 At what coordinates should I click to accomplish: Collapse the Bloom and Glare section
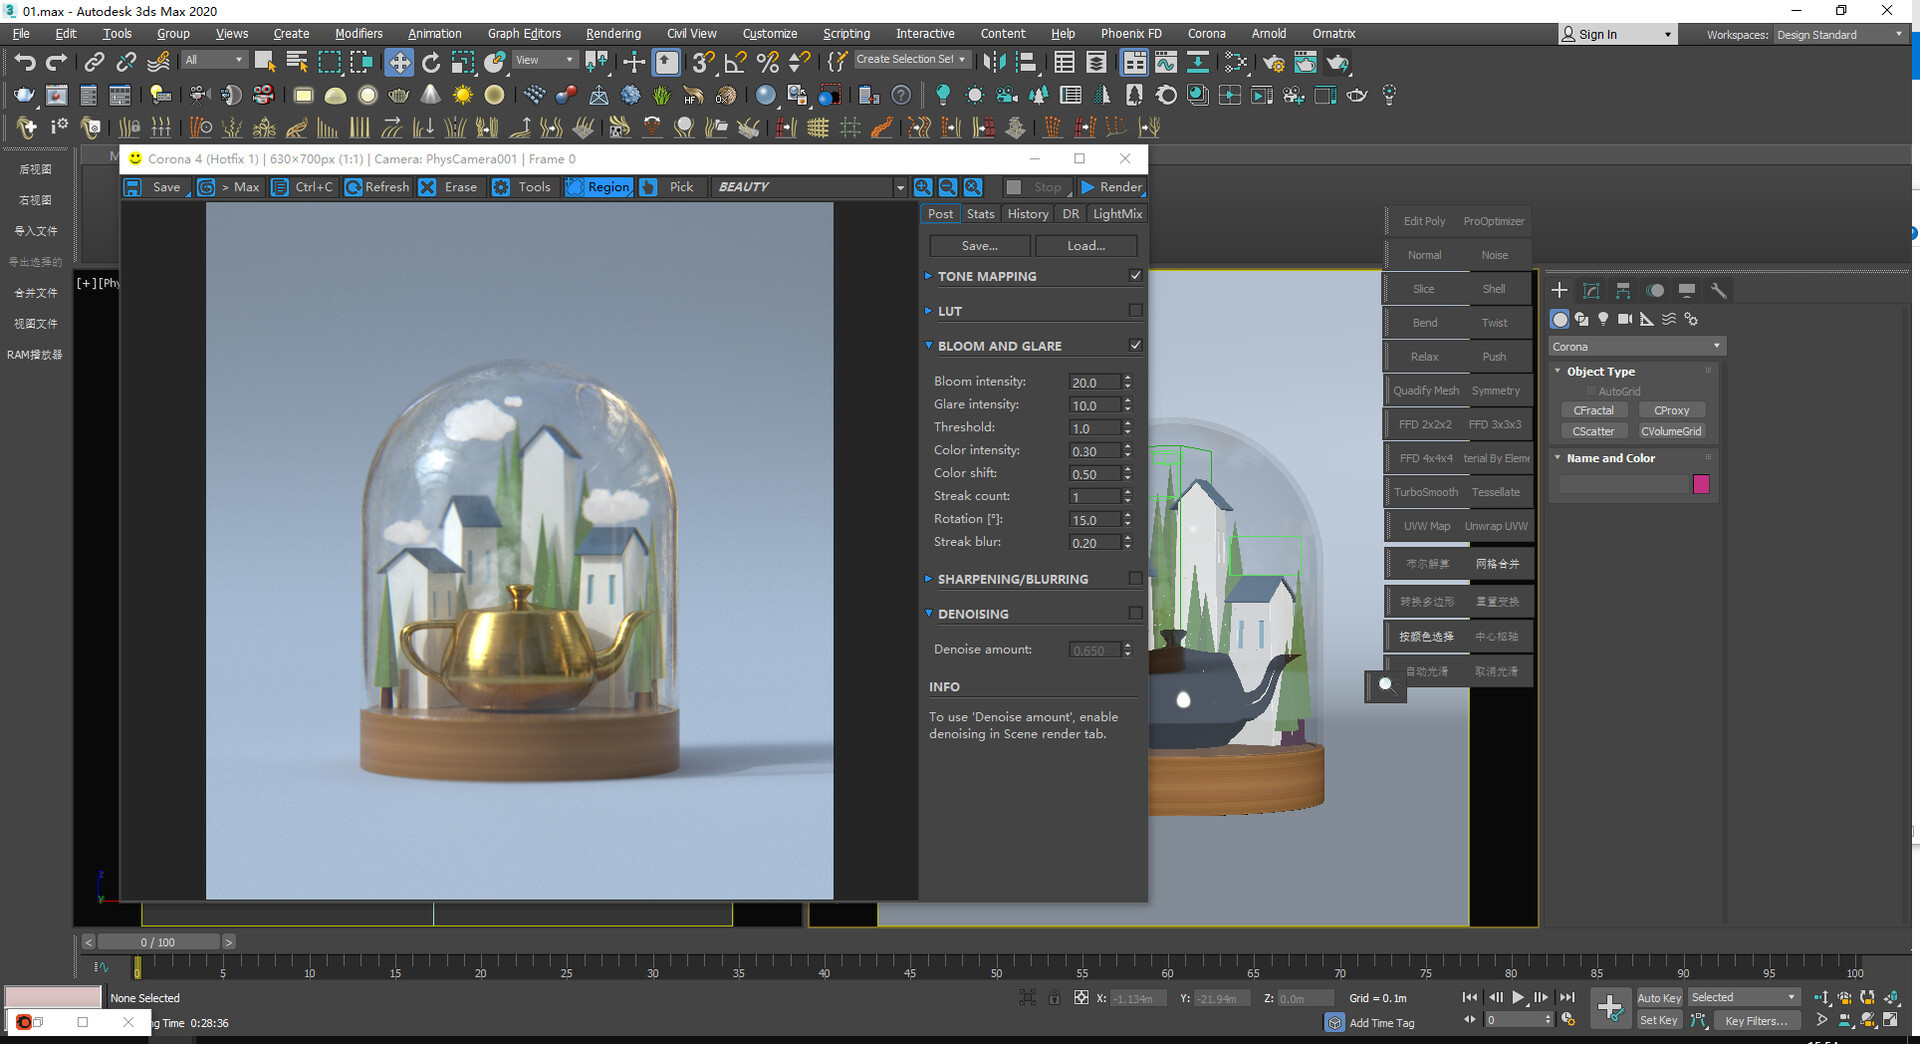[x=929, y=346]
